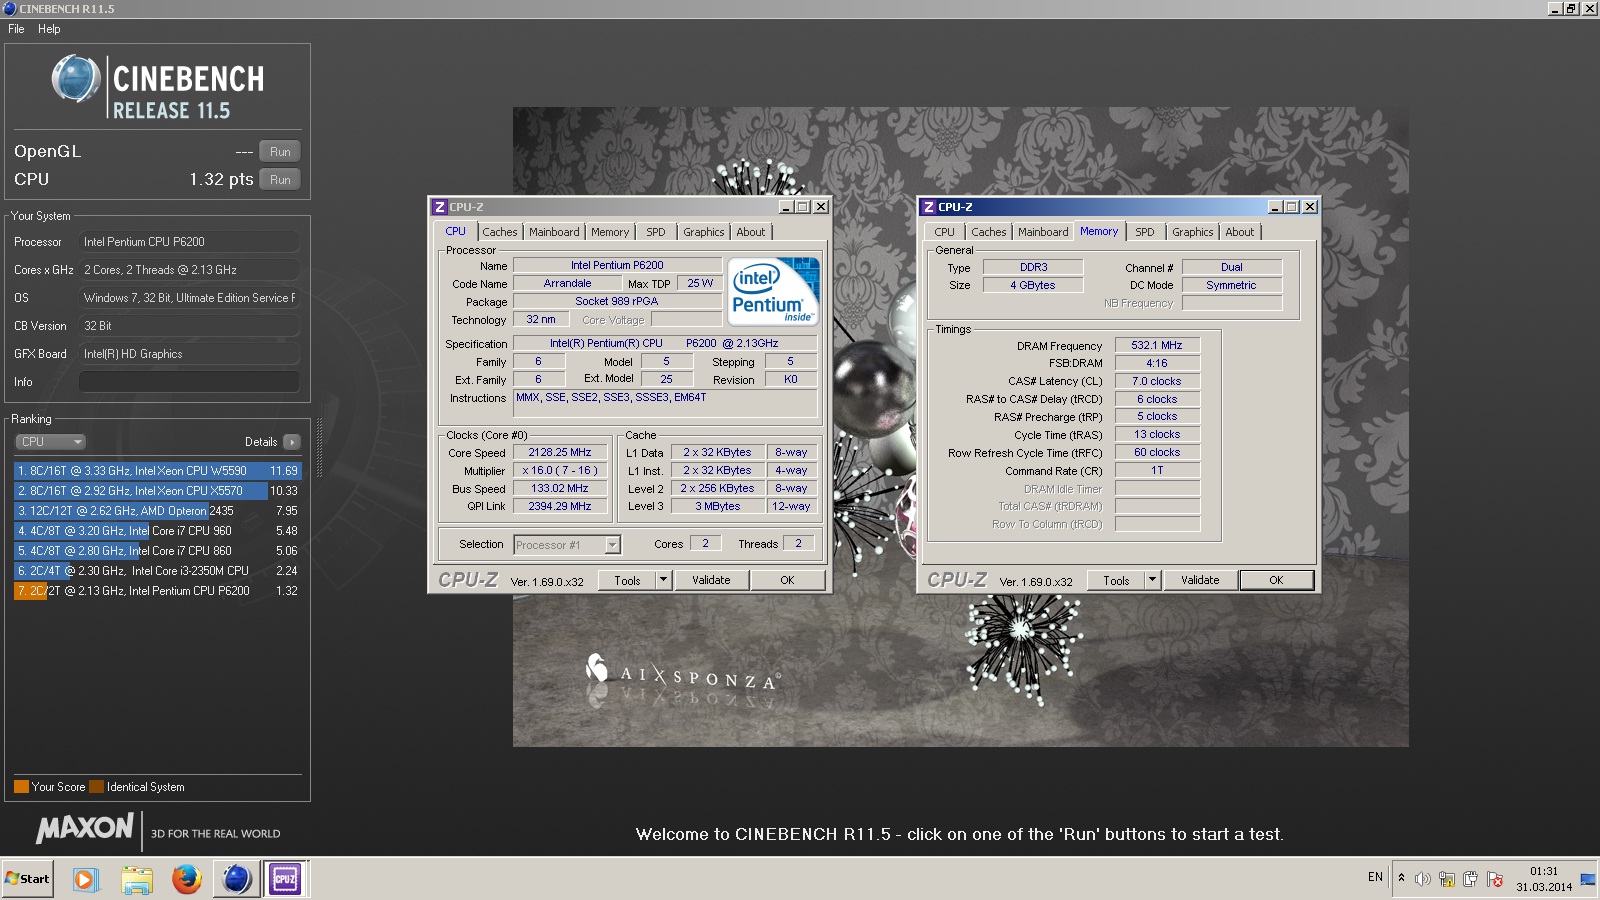Select ranking row Xeon CPU X5570

pyautogui.click(x=157, y=491)
